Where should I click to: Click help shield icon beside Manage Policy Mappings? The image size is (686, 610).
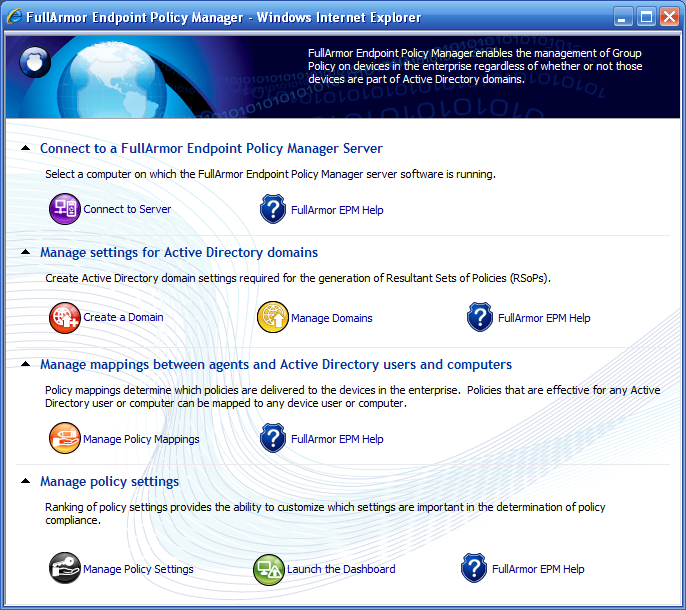pyautogui.click(x=273, y=438)
